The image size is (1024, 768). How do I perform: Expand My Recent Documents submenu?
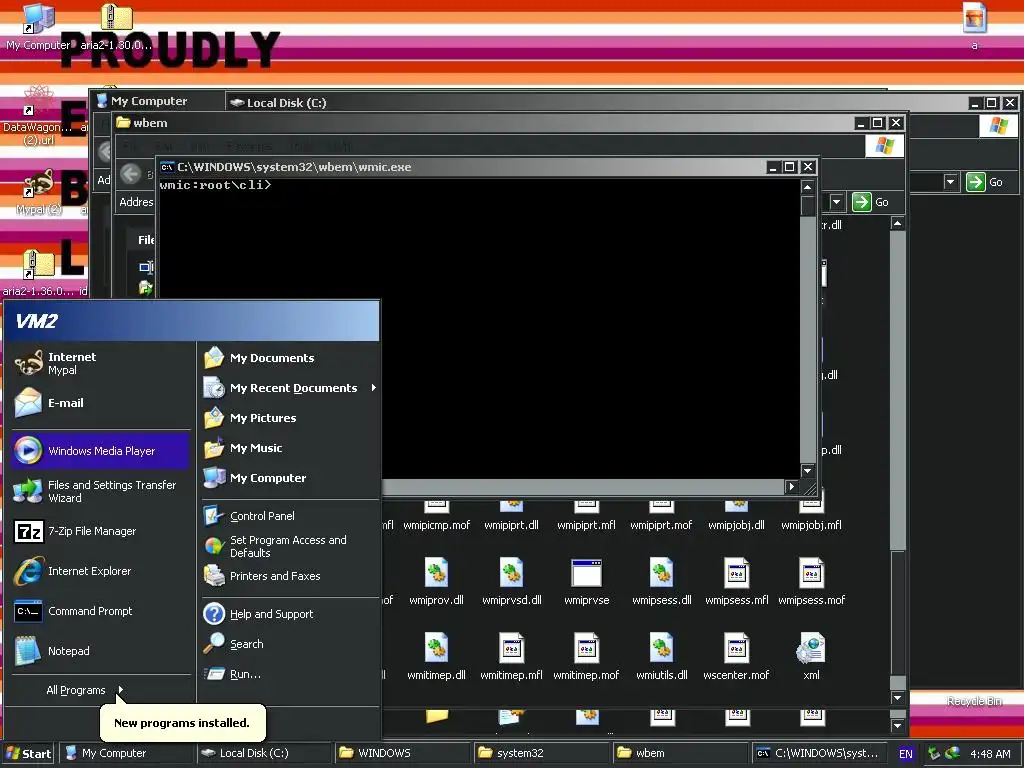[290, 388]
